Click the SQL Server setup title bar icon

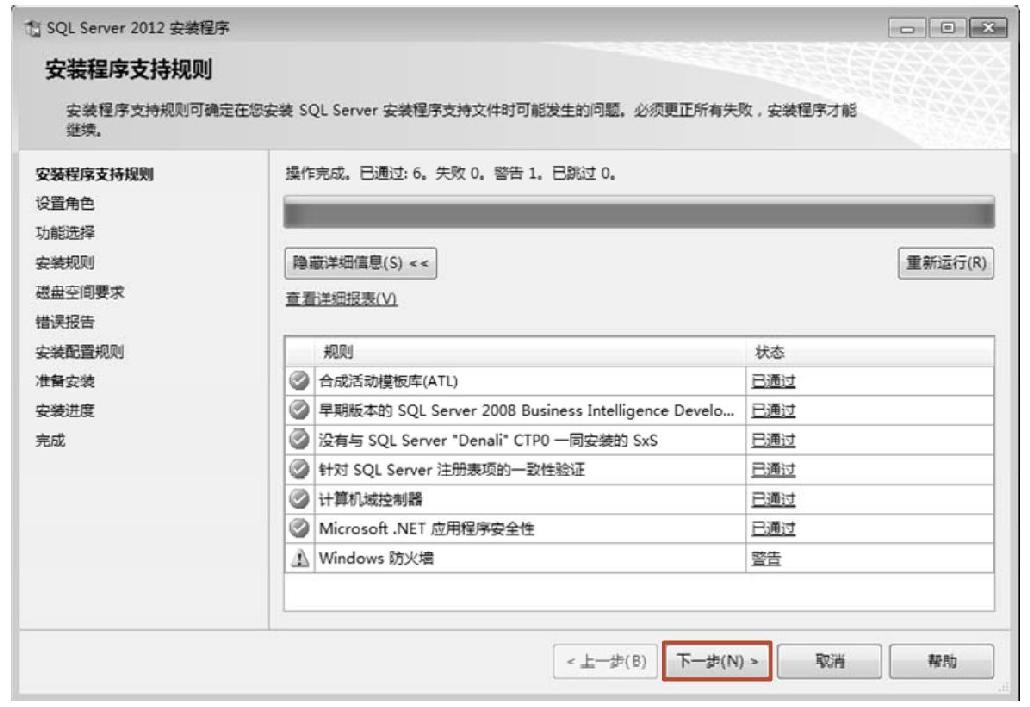(x=32, y=28)
